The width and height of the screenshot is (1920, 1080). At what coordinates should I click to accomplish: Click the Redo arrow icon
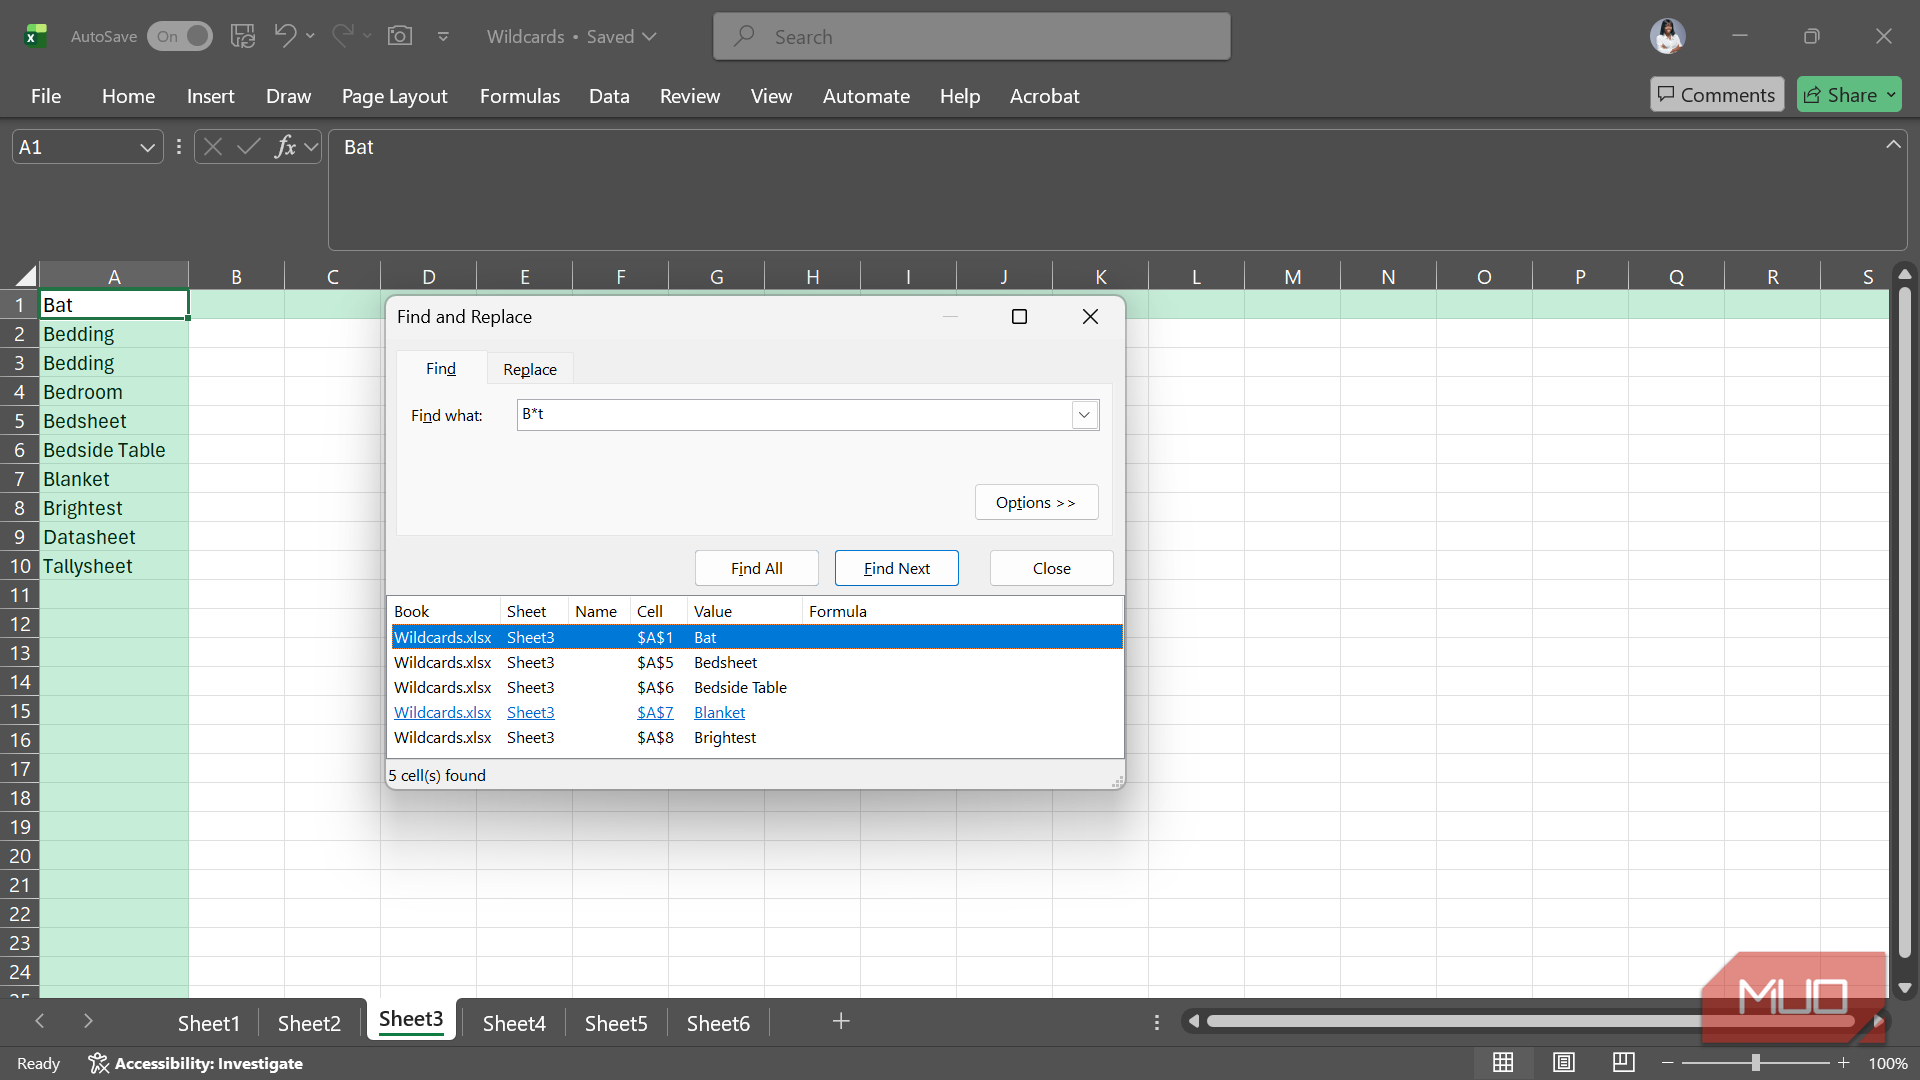(343, 36)
